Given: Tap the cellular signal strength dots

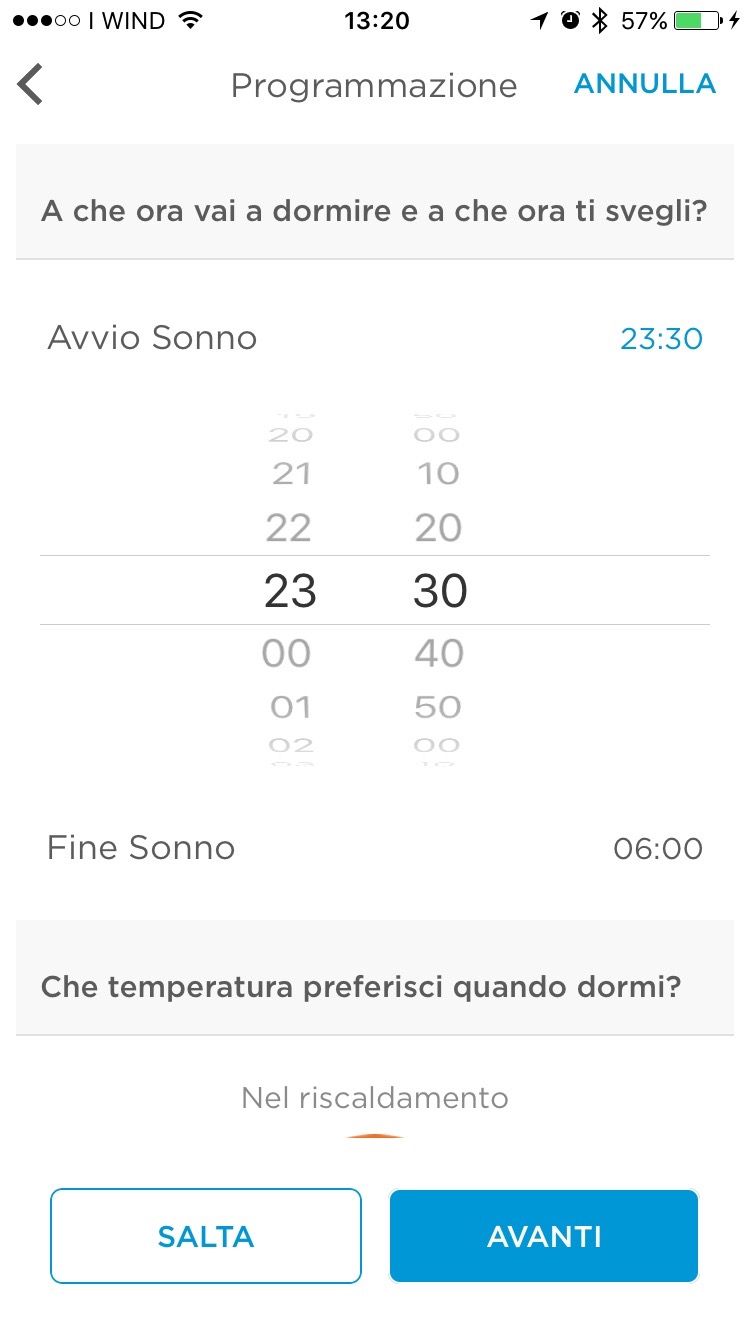Looking at the screenshot, I should 46,20.
